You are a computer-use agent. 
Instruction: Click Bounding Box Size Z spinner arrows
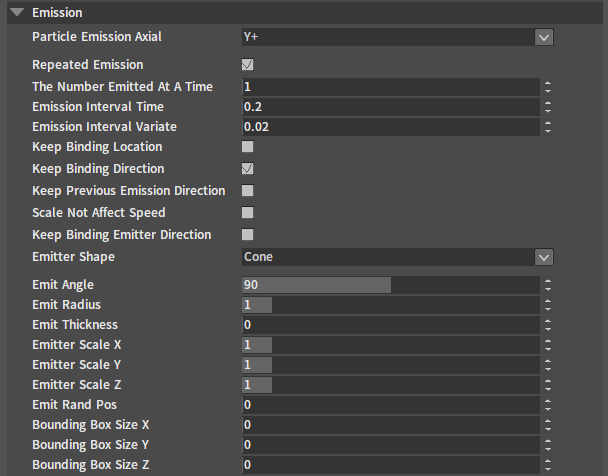click(x=547, y=465)
